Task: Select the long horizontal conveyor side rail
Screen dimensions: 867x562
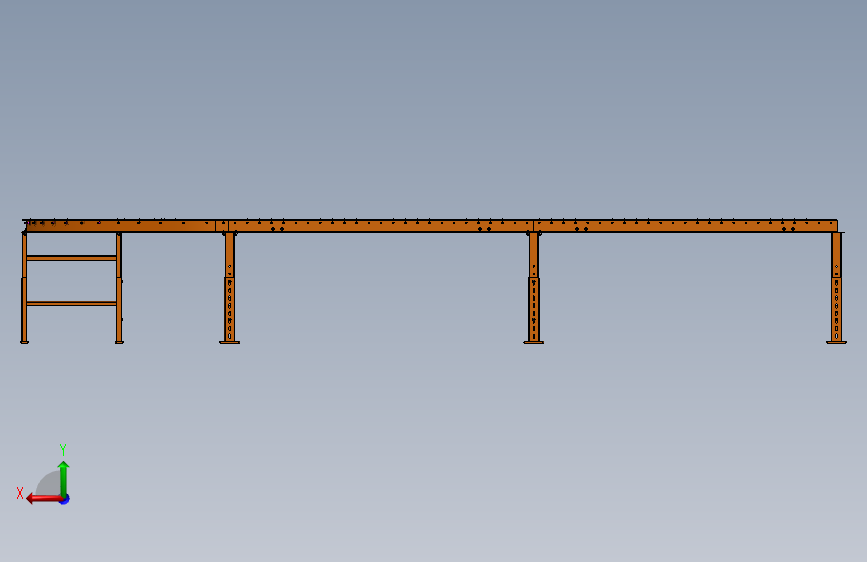Action: coord(430,226)
